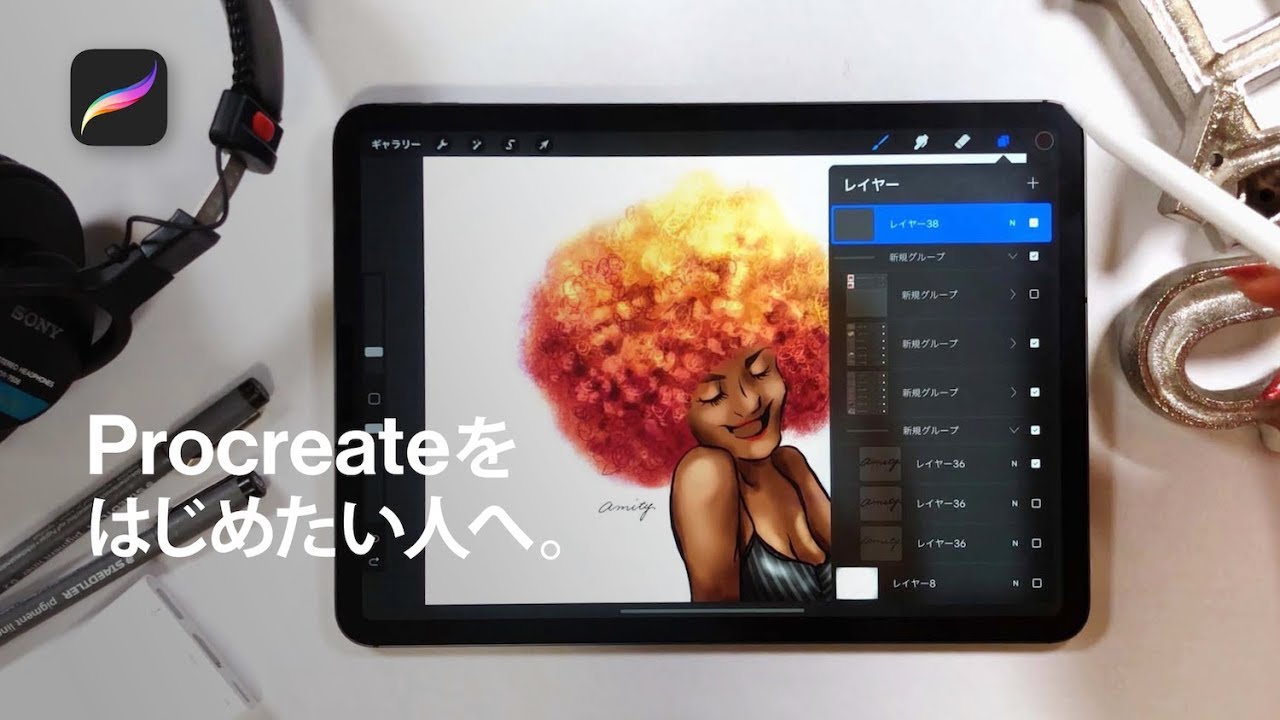Click the Procreate app logo
The width and height of the screenshot is (1280, 720).
click(118, 97)
